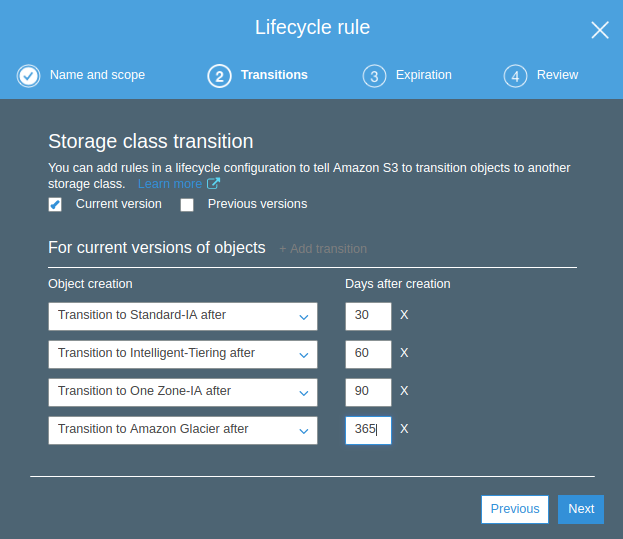Click the days field showing 30

point(367,316)
